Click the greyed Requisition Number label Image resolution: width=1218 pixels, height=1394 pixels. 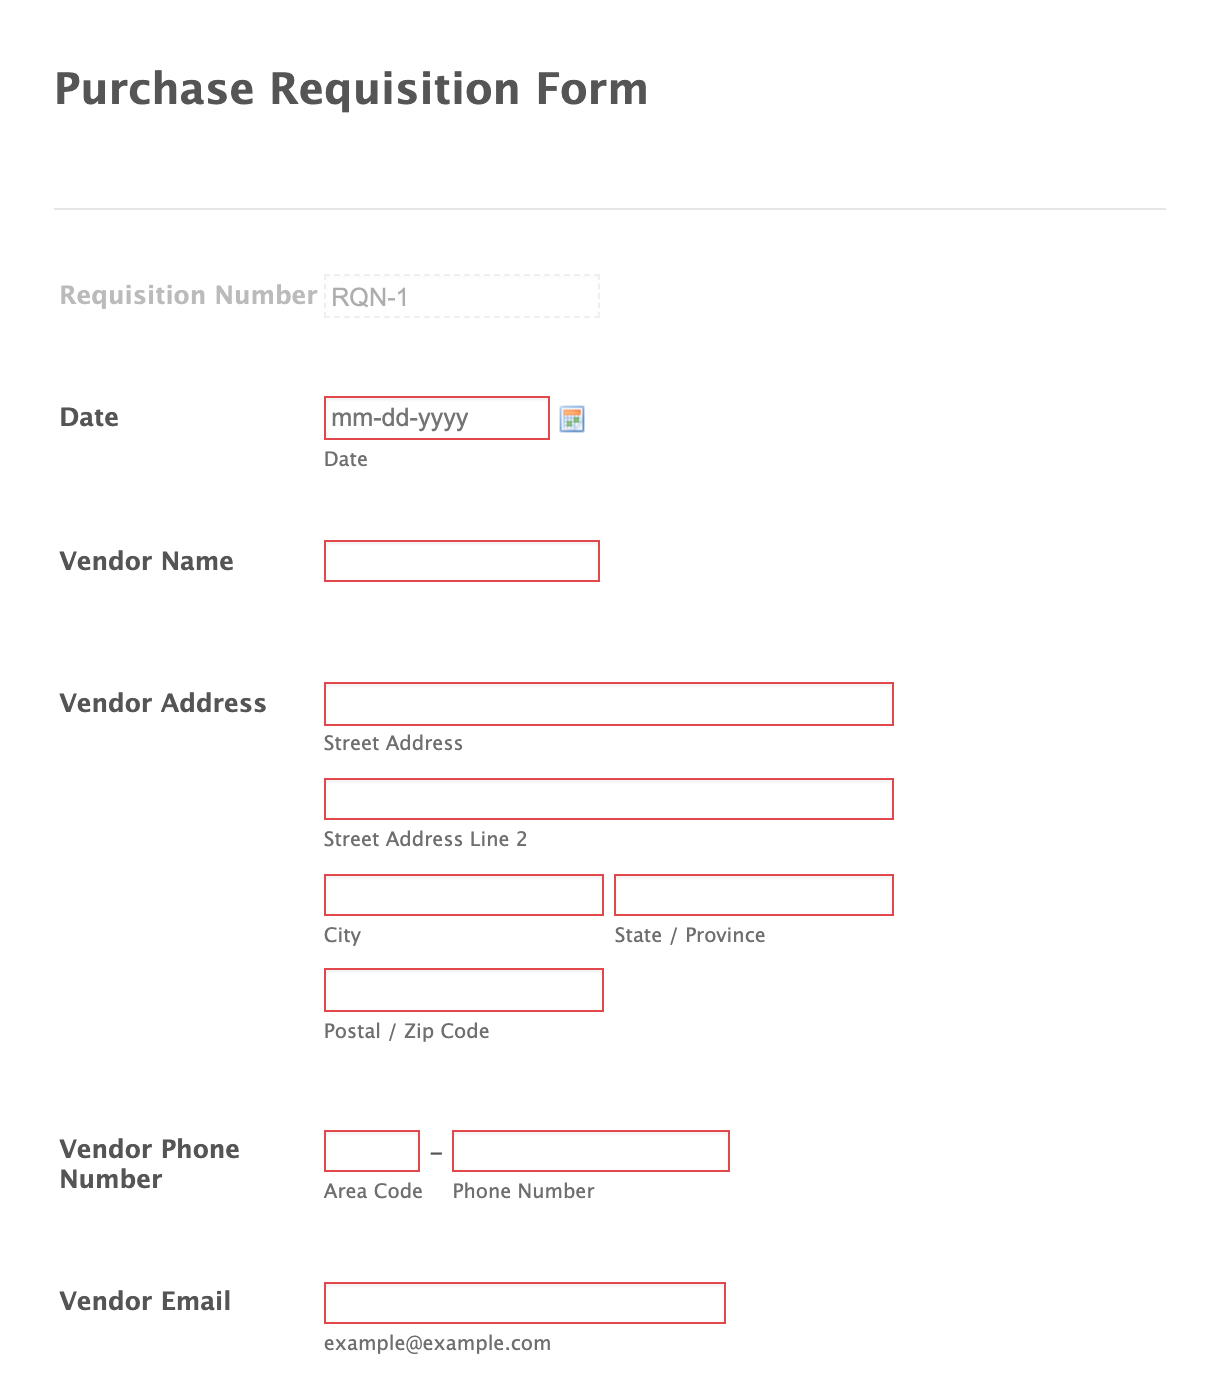click(x=188, y=296)
